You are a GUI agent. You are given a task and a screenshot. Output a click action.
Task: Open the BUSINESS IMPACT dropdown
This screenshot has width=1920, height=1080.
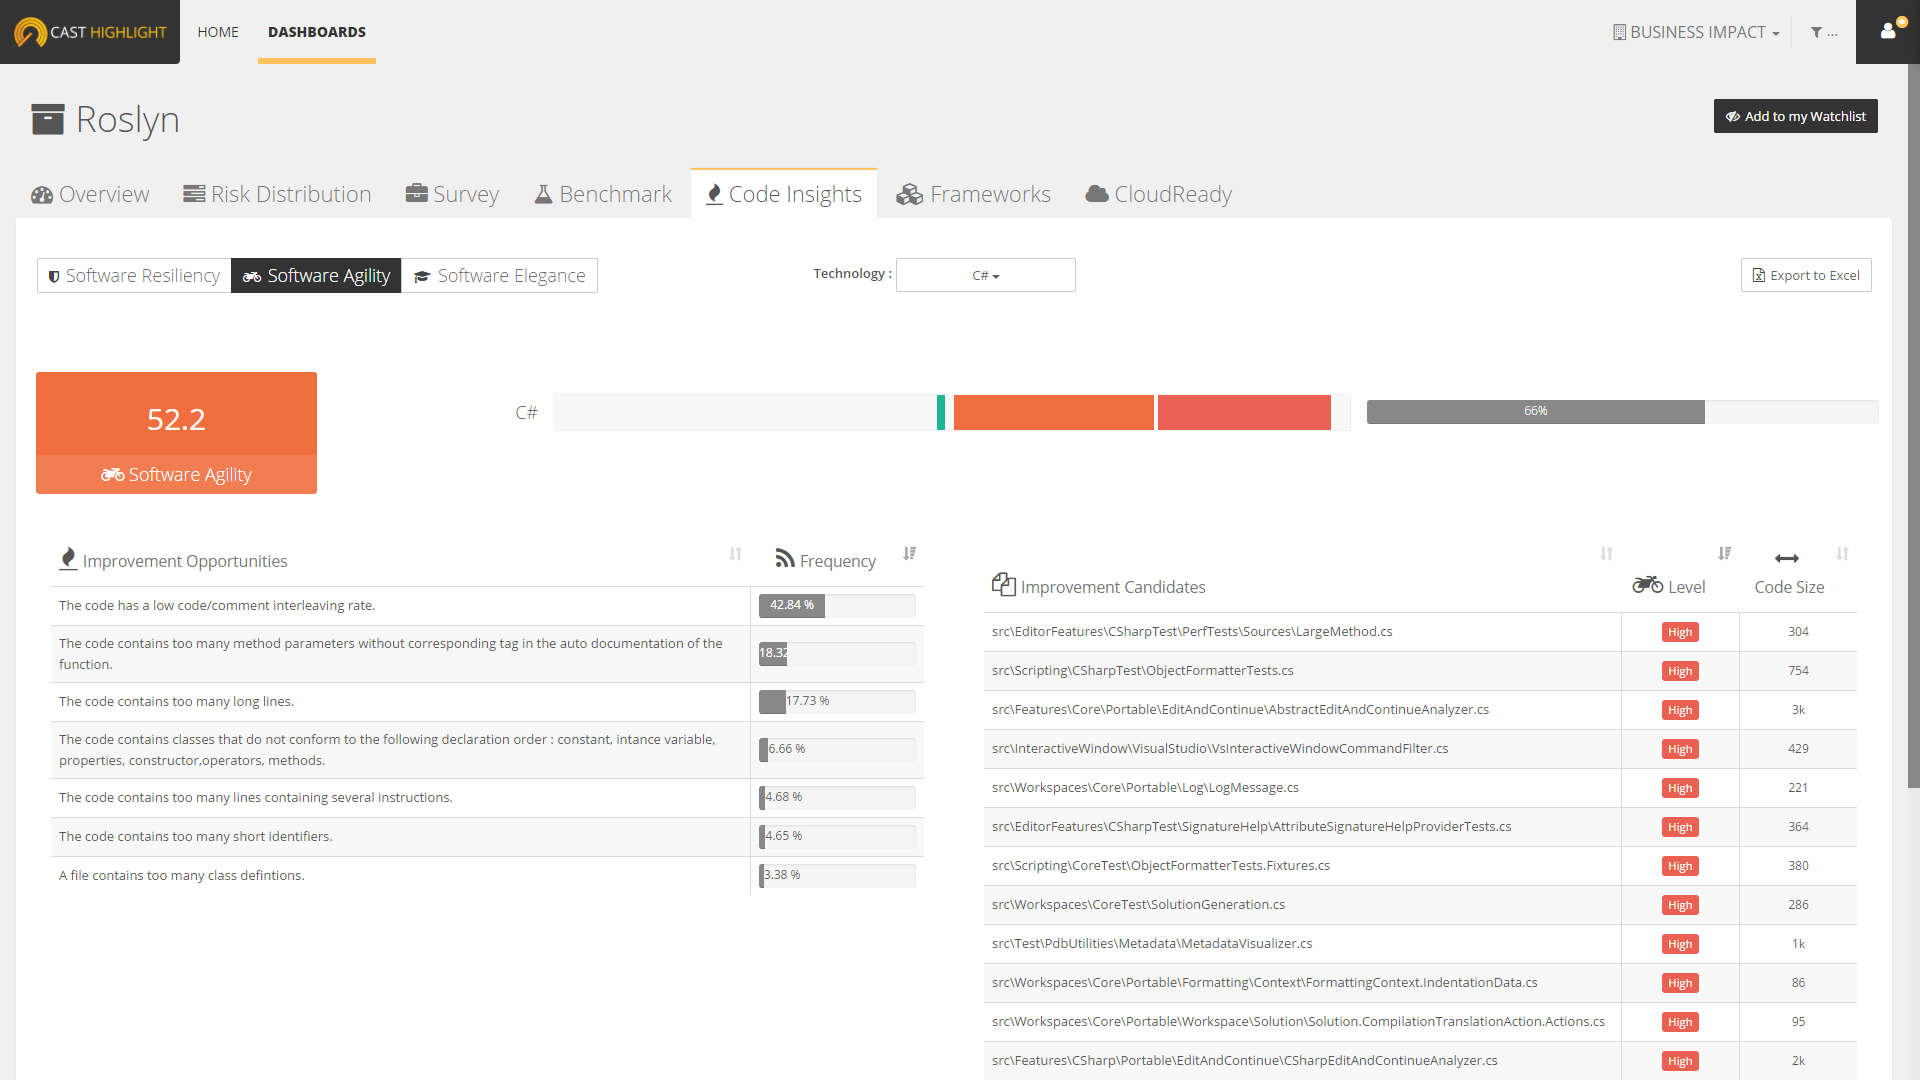click(1696, 32)
